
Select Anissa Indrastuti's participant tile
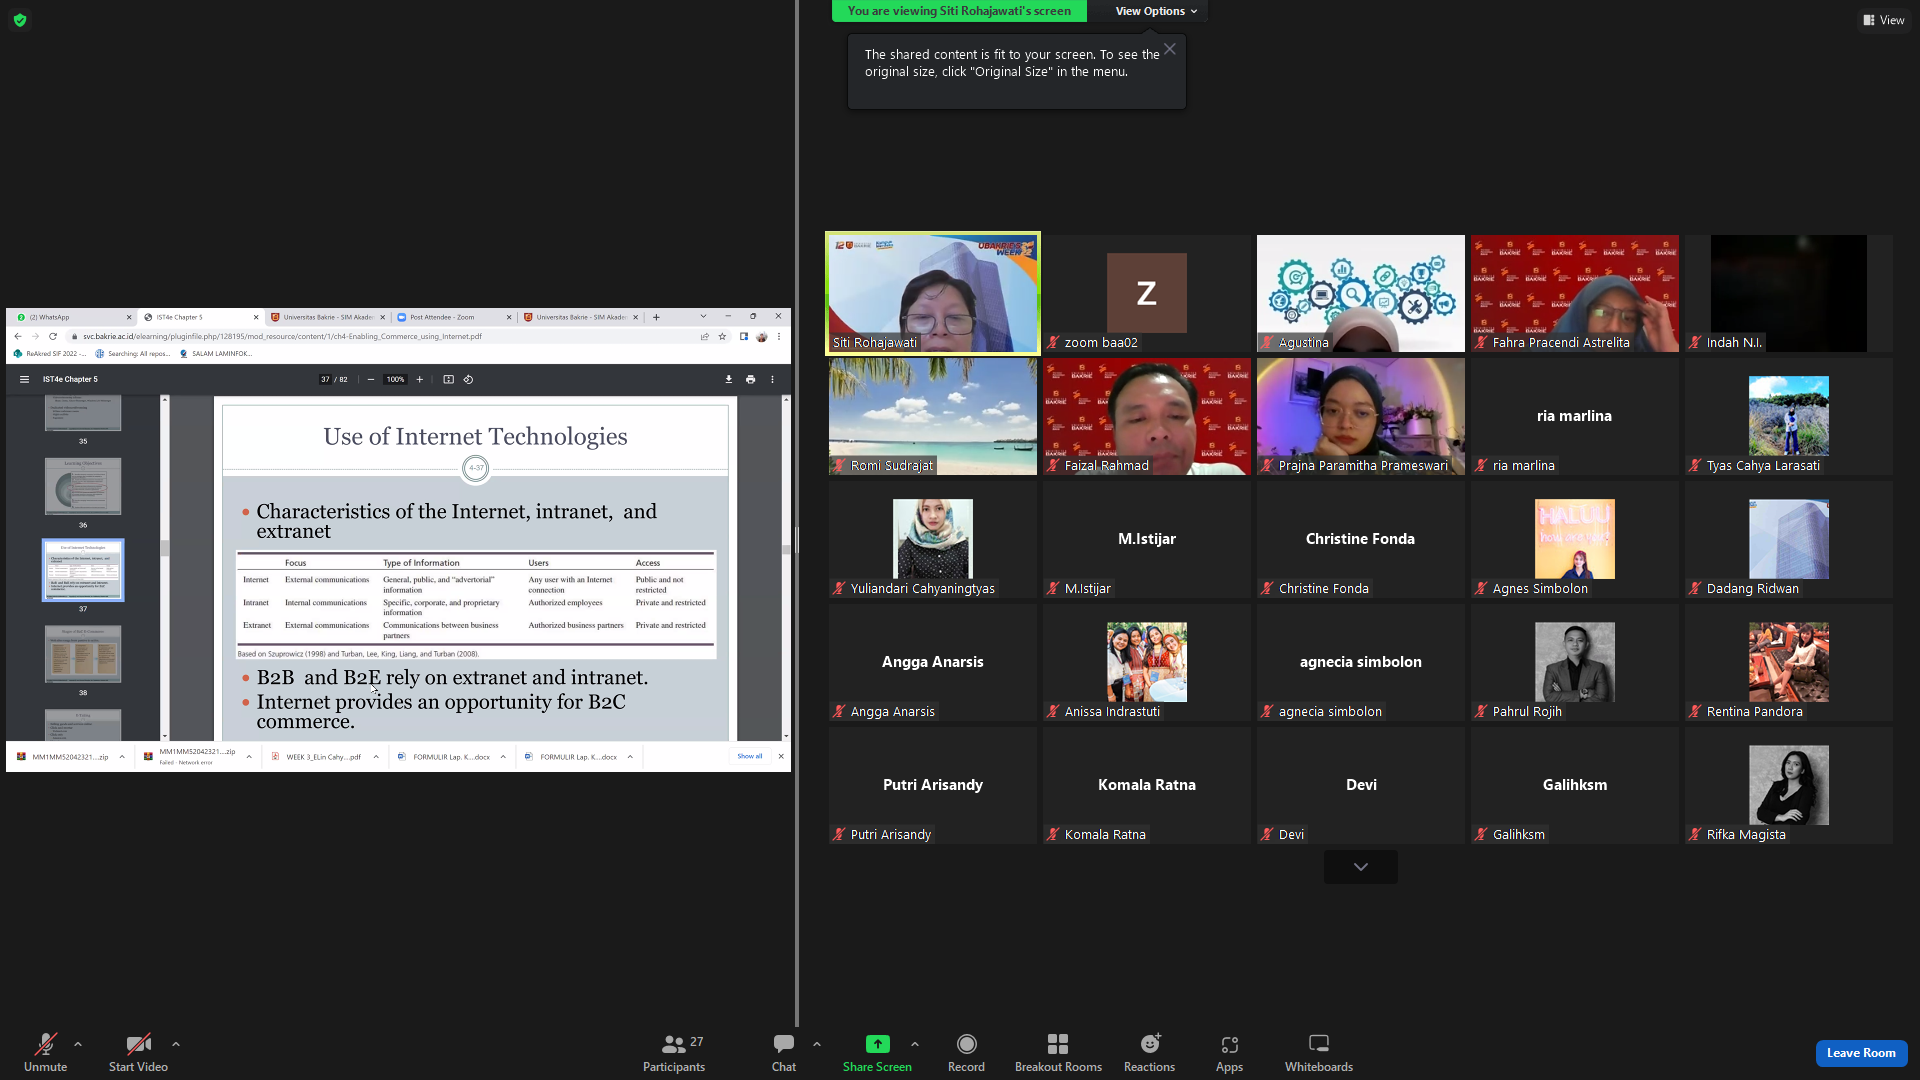click(x=1147, y=662)
